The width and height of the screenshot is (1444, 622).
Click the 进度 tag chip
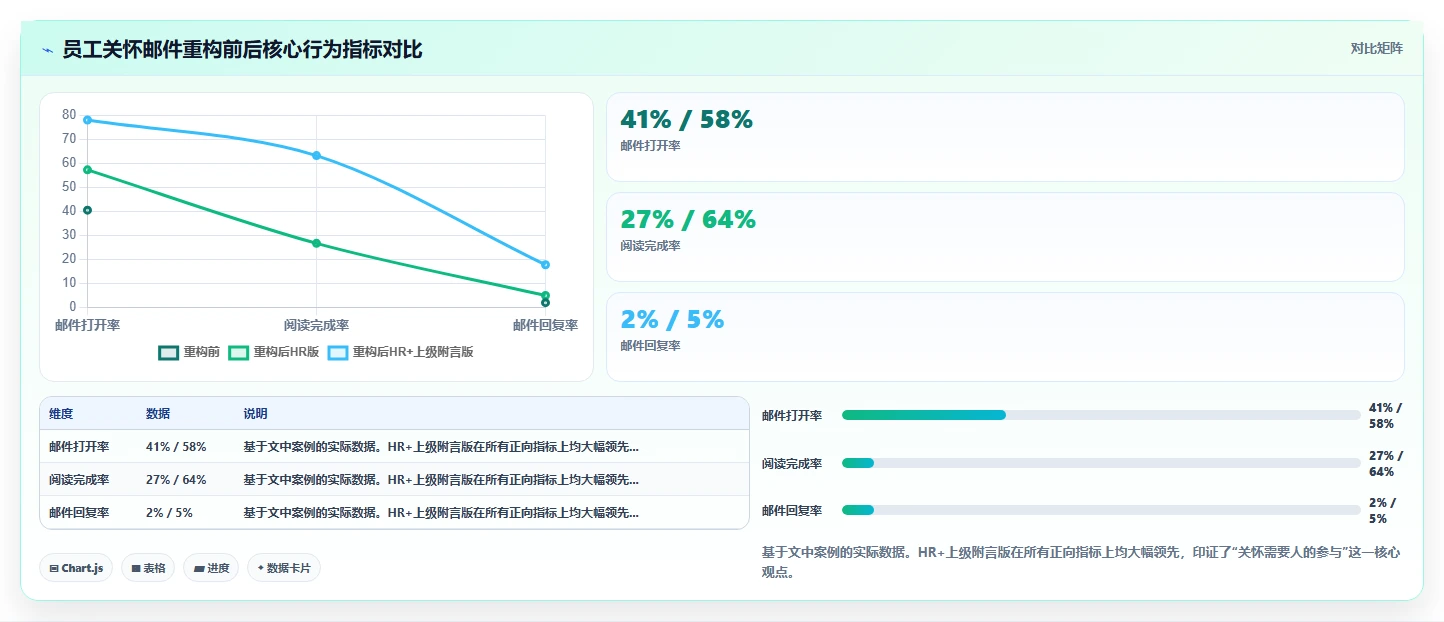tap(211, 568)
